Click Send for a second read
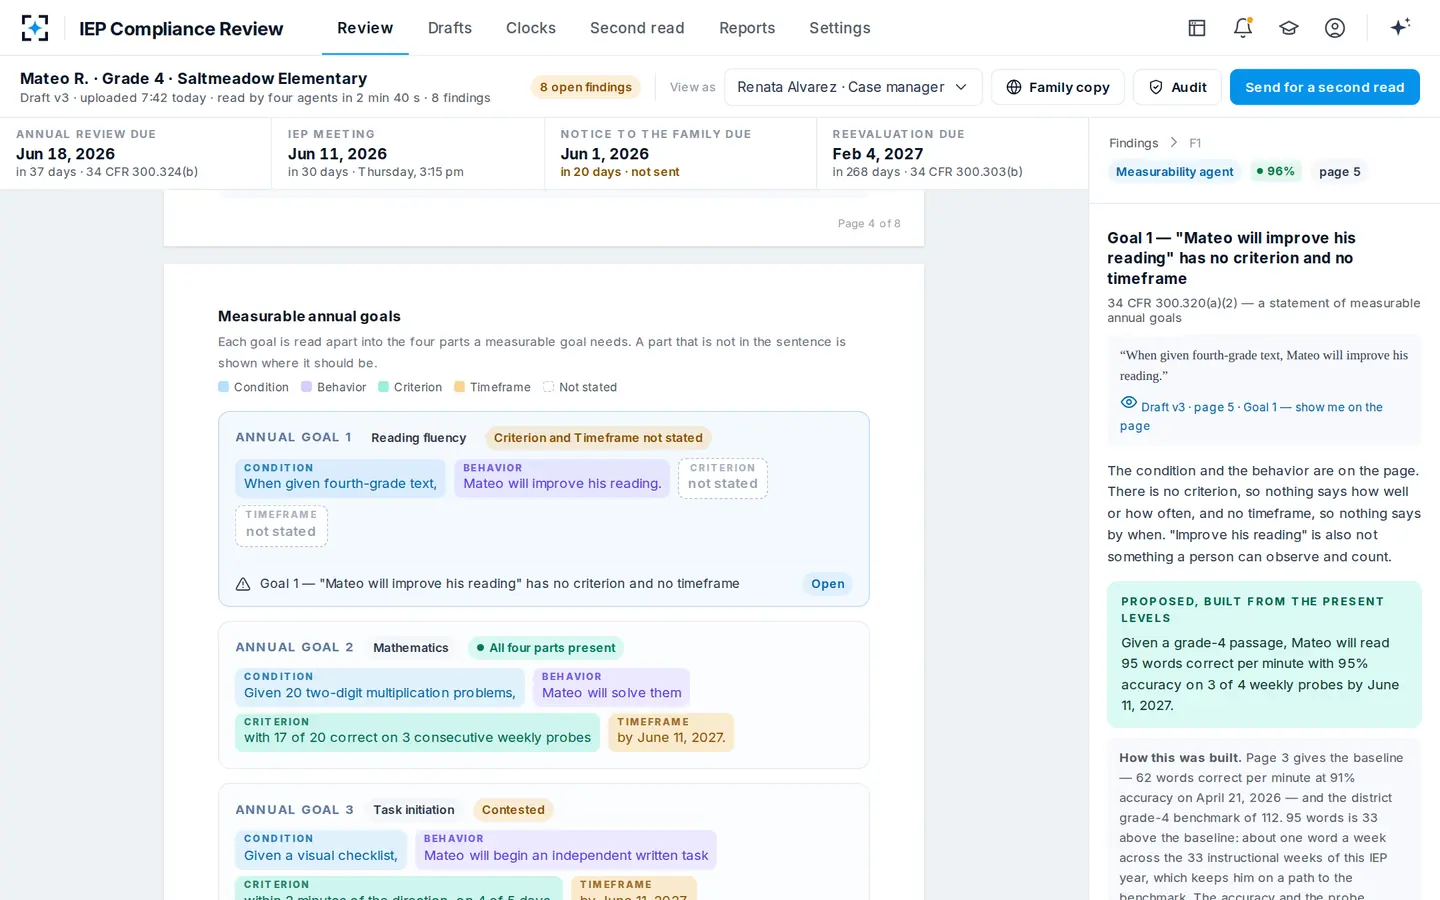 click(x=1325, y=87)
